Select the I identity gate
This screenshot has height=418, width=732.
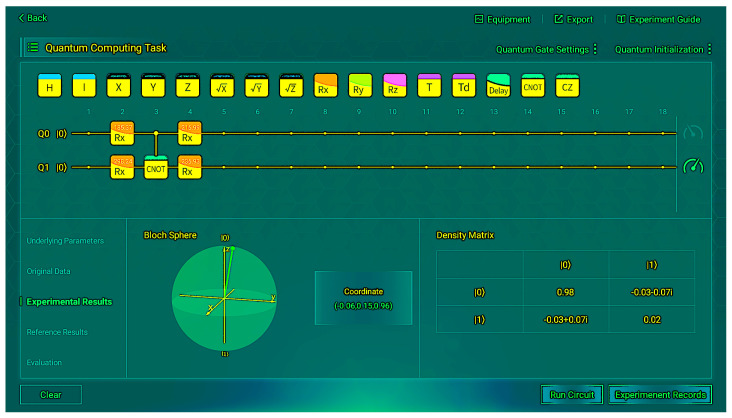click(84, 85)
